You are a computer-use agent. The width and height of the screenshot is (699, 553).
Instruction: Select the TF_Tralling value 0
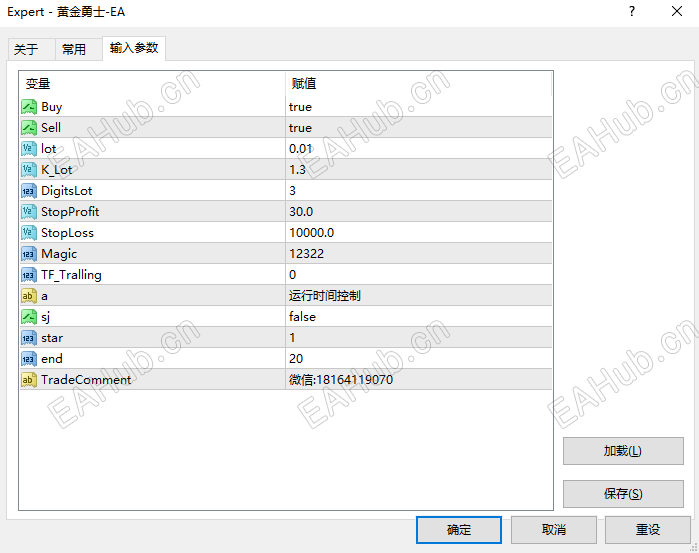coord(292,275)
